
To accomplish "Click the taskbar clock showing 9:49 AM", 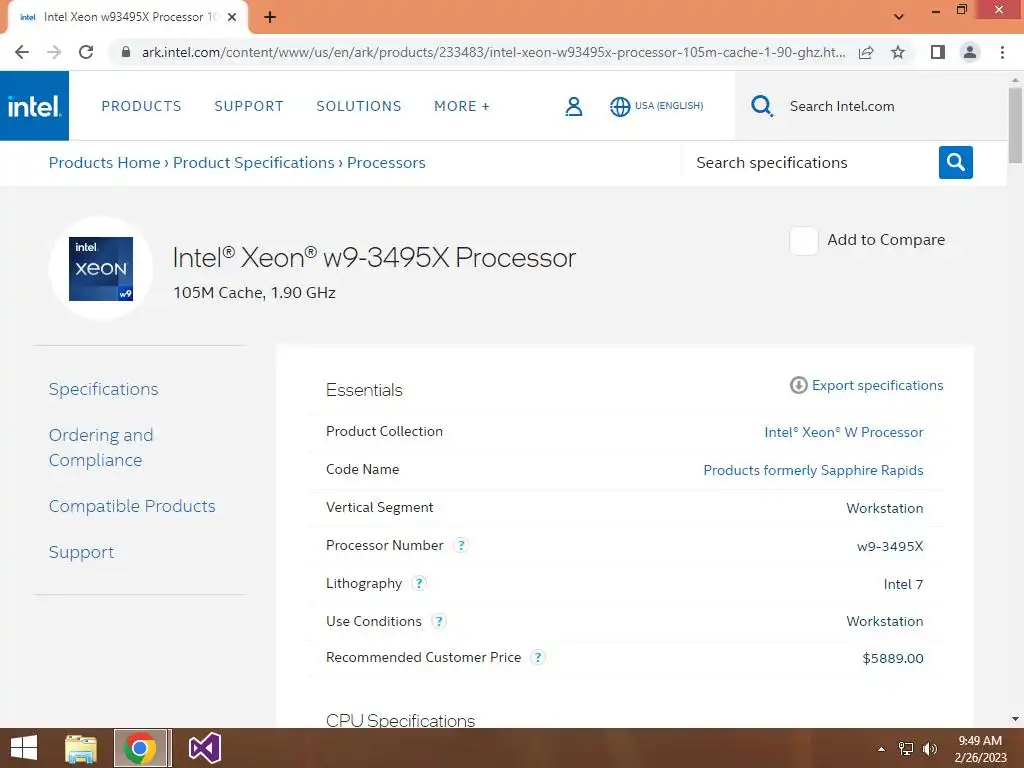I will pos(980,749).
